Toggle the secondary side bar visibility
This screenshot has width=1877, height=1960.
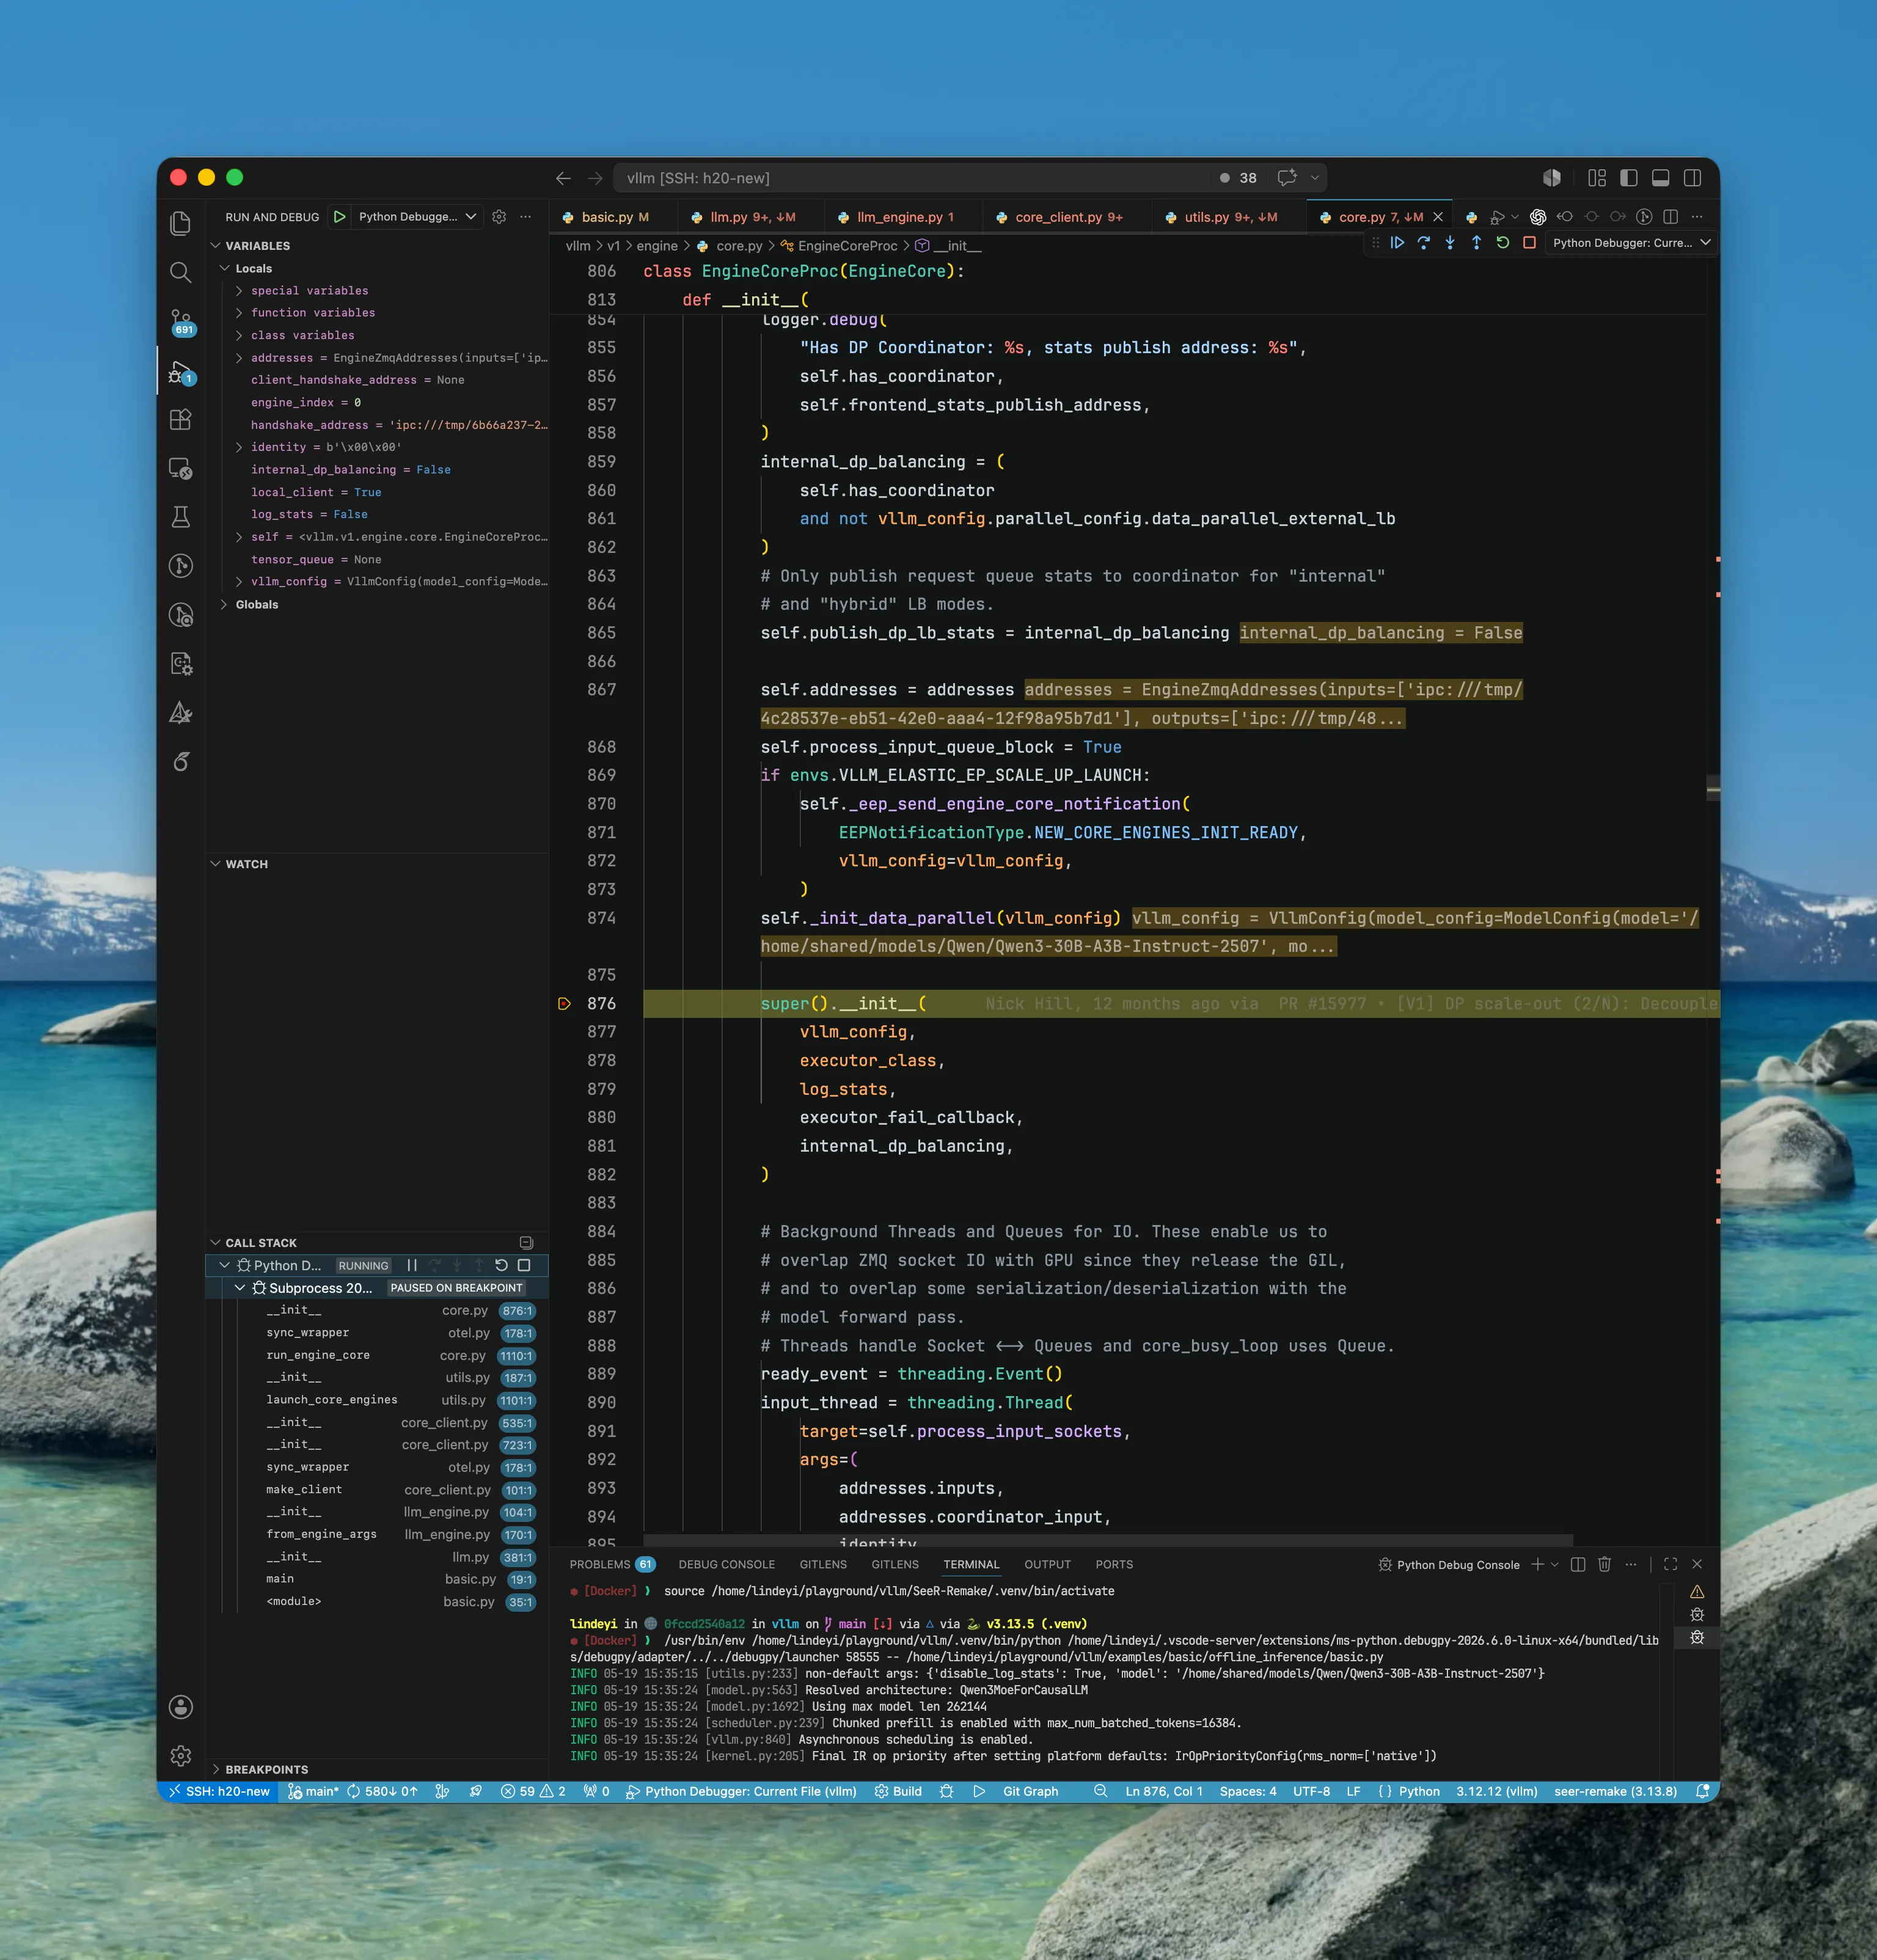coord(1693,178)
